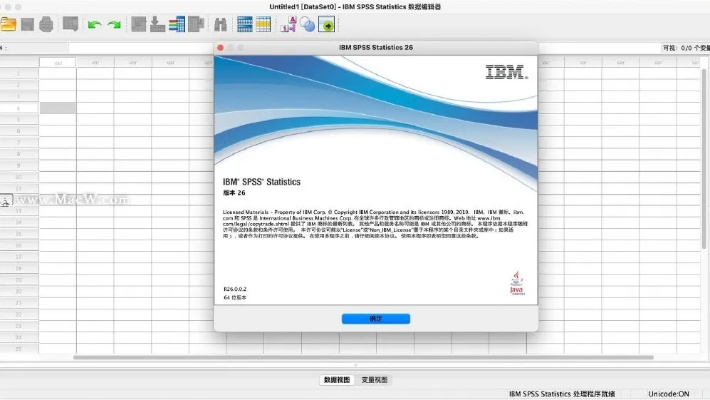Click the Use variable sets circles icon
Viewport: 710px width, 400px height.
(307, 24)
